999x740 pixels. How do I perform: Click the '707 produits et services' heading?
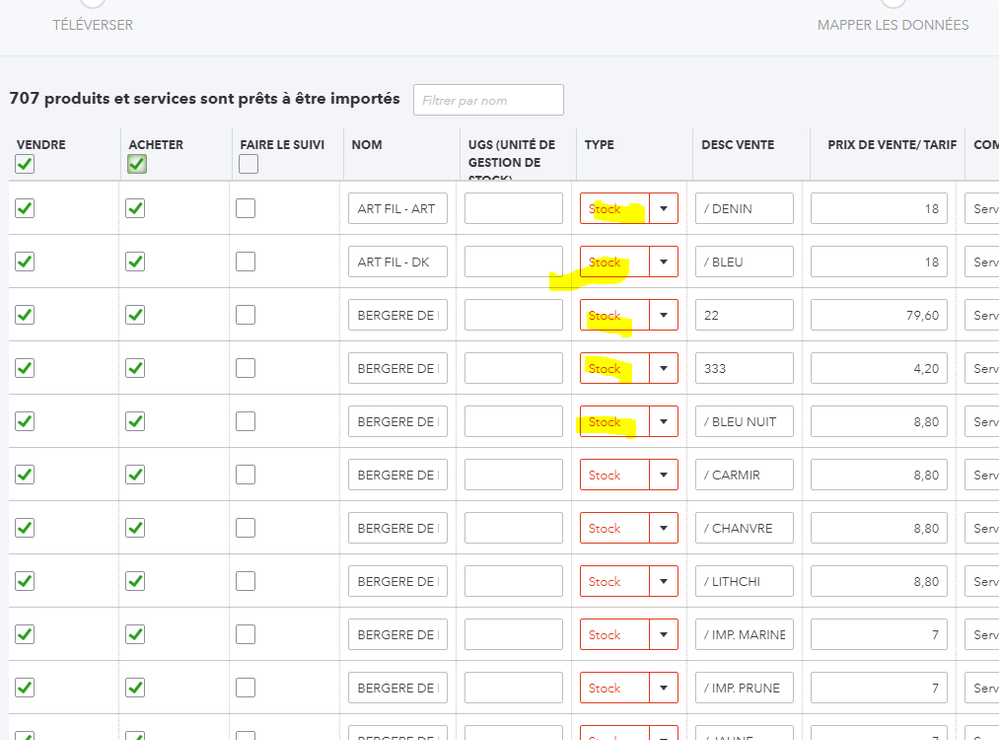[205, 99]
